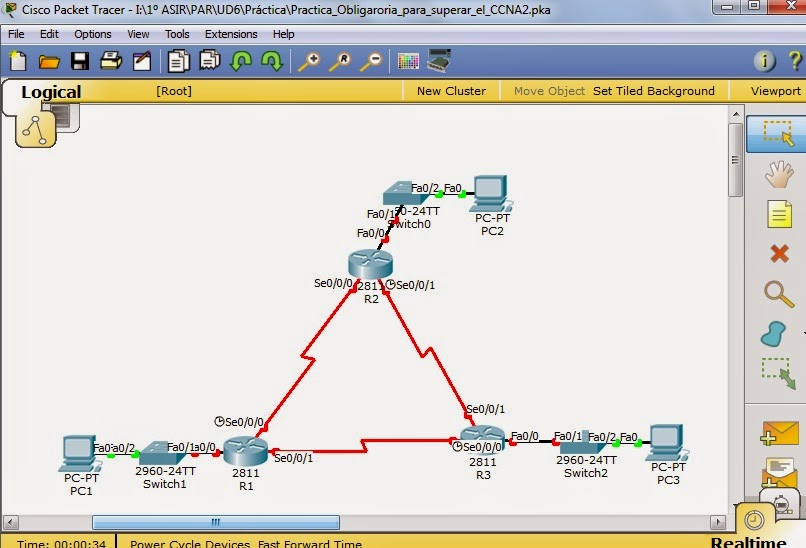Click the Copy icon in toolbar
Viewport: 806px width, 548px height.
pyautogui.click(x=178, y=61)
